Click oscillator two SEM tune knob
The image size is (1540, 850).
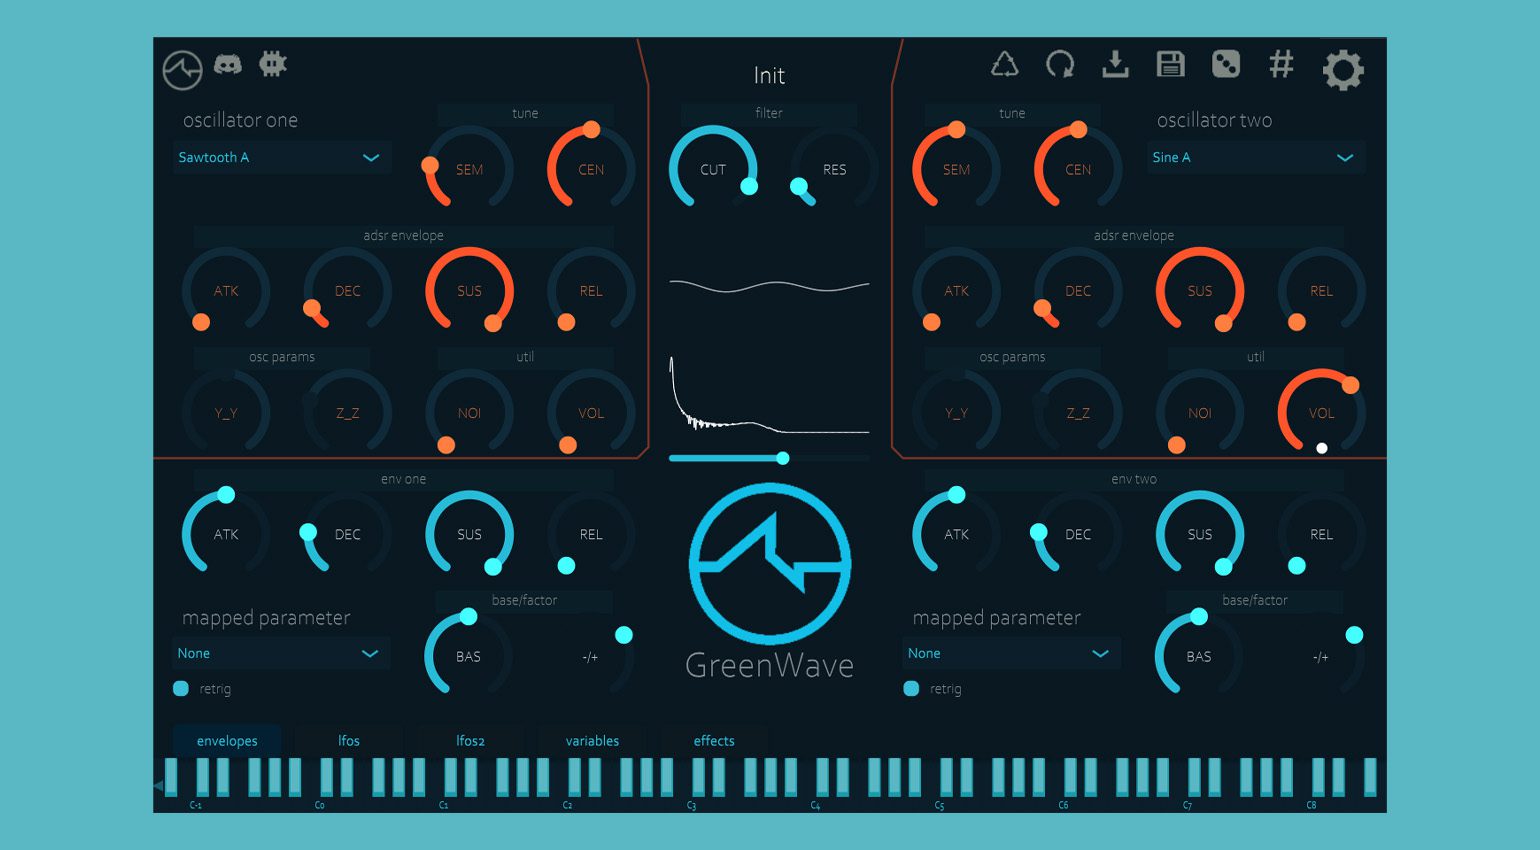click(x=956, y=169)
